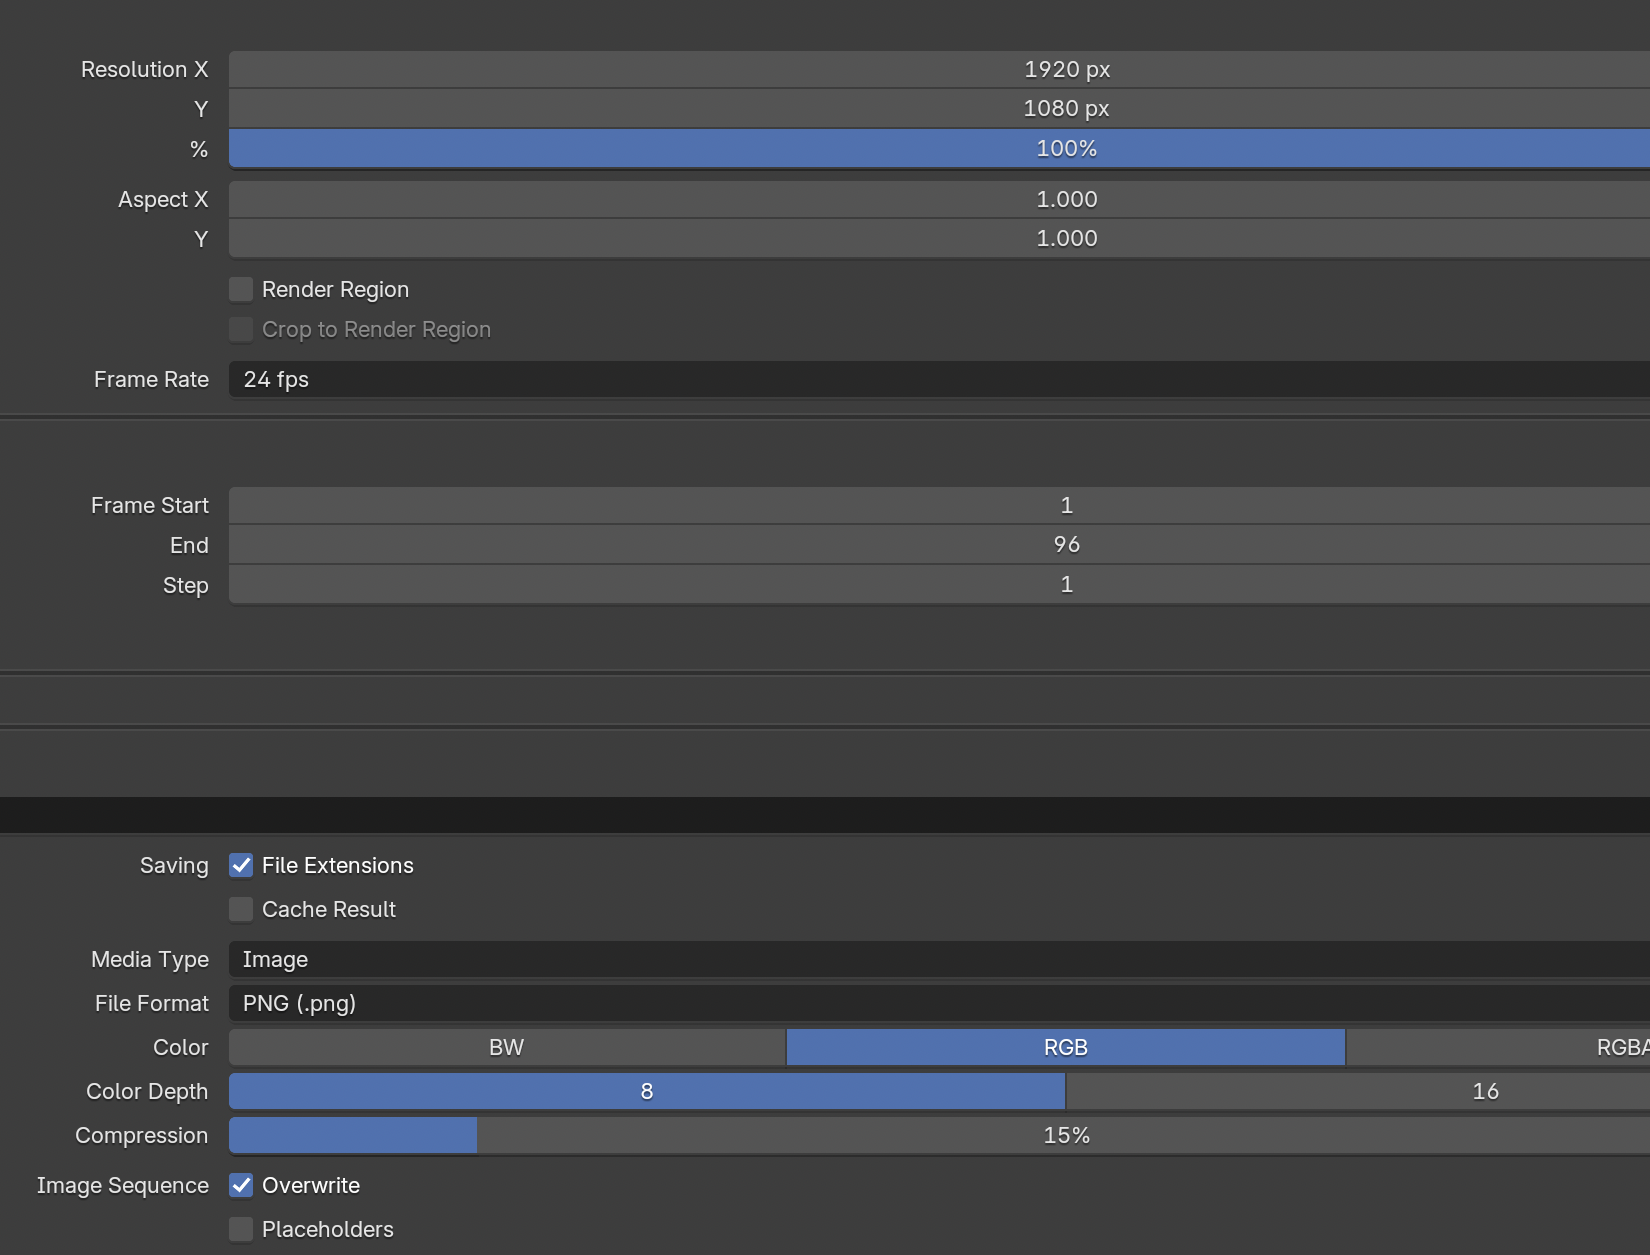
Task: Select the RGB color mode
Action: [1066, 1047]
